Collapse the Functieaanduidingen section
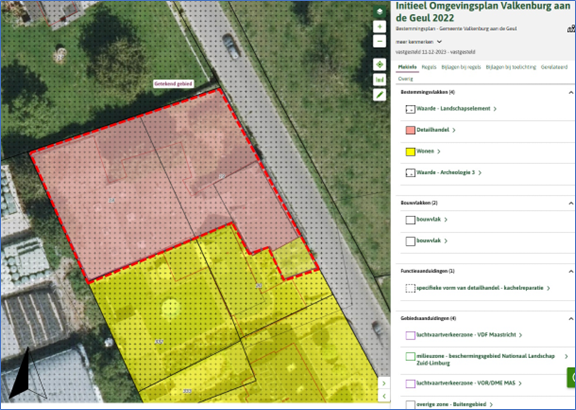Image resolution: width=576 pixels, height=410 pixels. (x=570, y=271)
